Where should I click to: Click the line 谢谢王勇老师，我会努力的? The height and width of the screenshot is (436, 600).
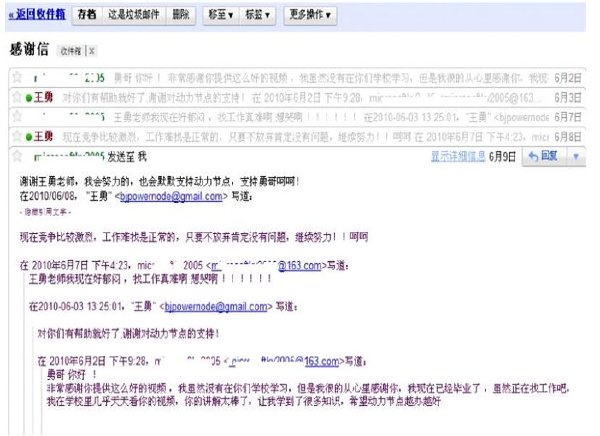pos(159,181)
